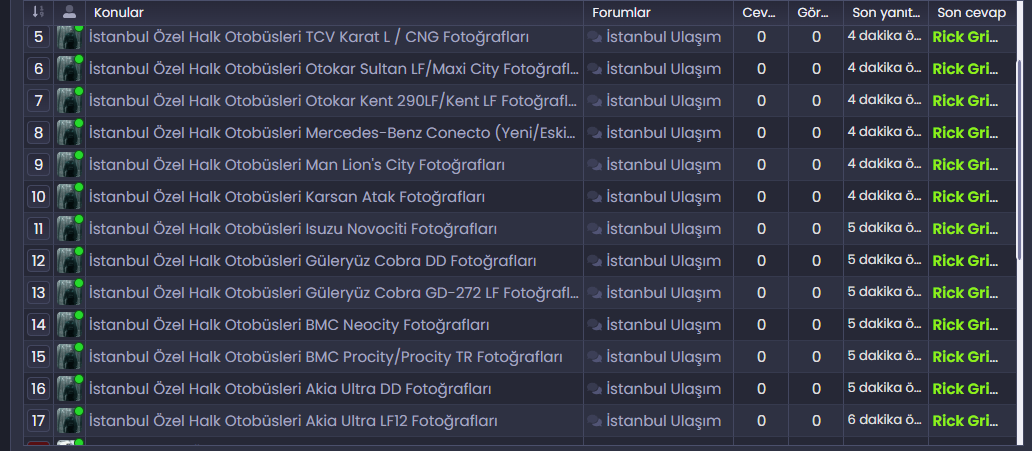Screen dimensions: 1032x451
Task: Click the avatar on Akia Ultra DD row
Action: pyautogui.click(x=69, y=389)
